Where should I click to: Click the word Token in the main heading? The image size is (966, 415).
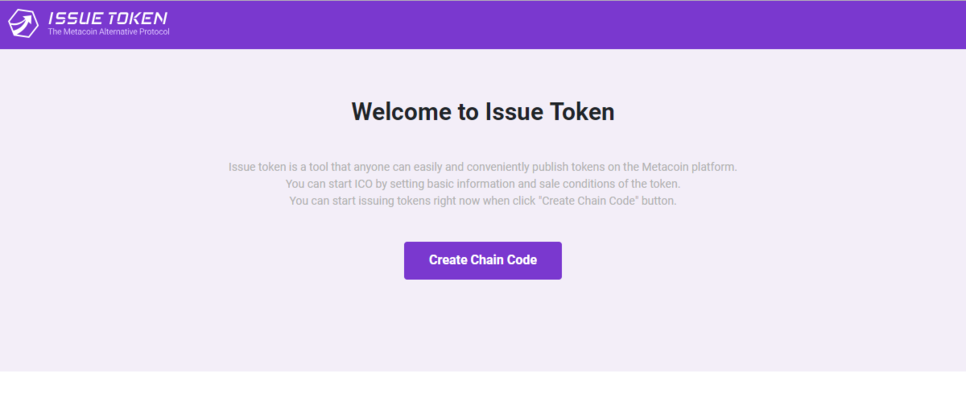(x=582, y=112)
